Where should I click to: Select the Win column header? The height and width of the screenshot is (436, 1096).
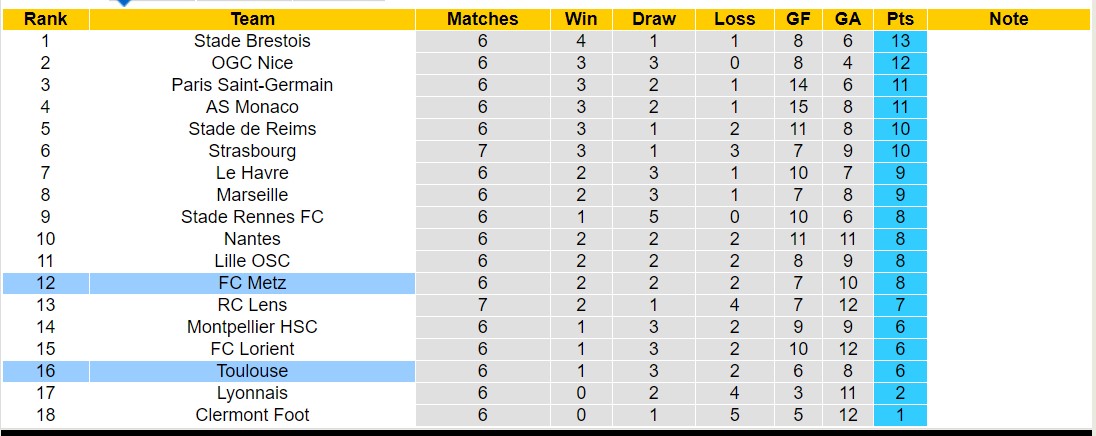pyautogui.click(x=581, y=19)
